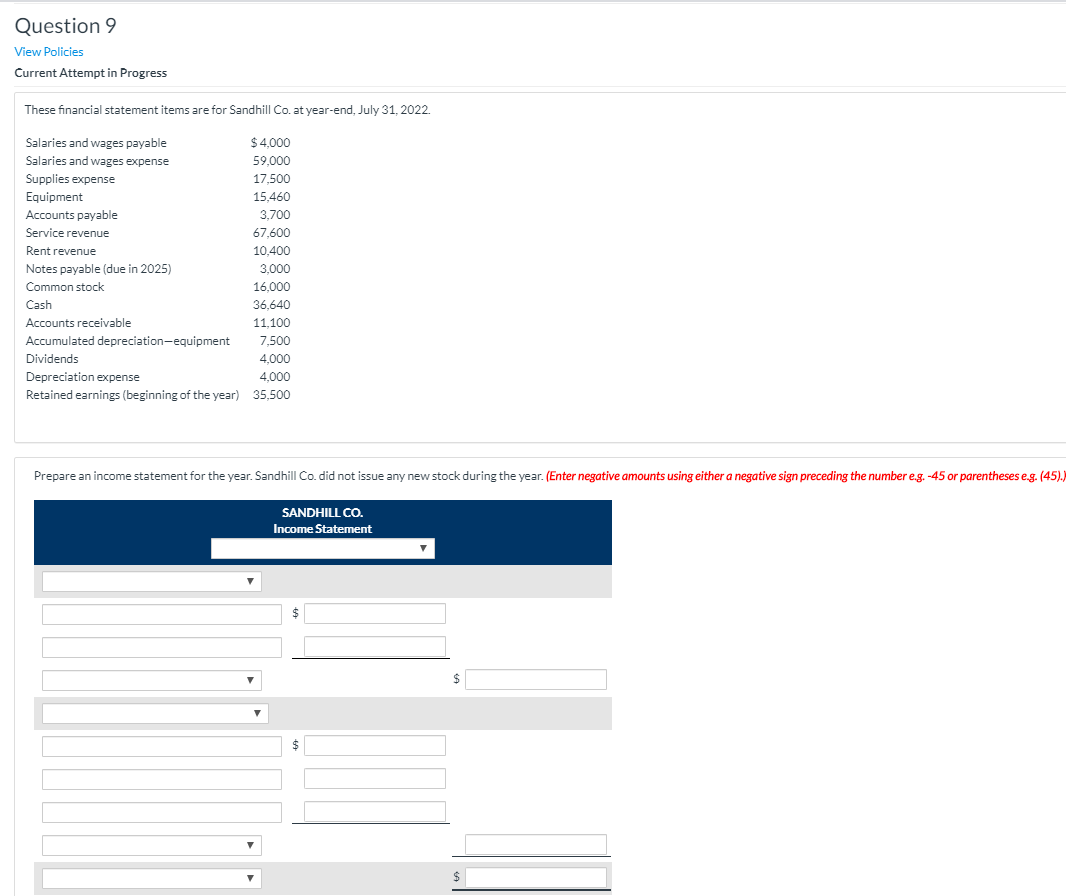The width and height of the screenshot is (1066, 896).
Task: Click the dollar amount box beside the first expense row
Action: (374, 745)
